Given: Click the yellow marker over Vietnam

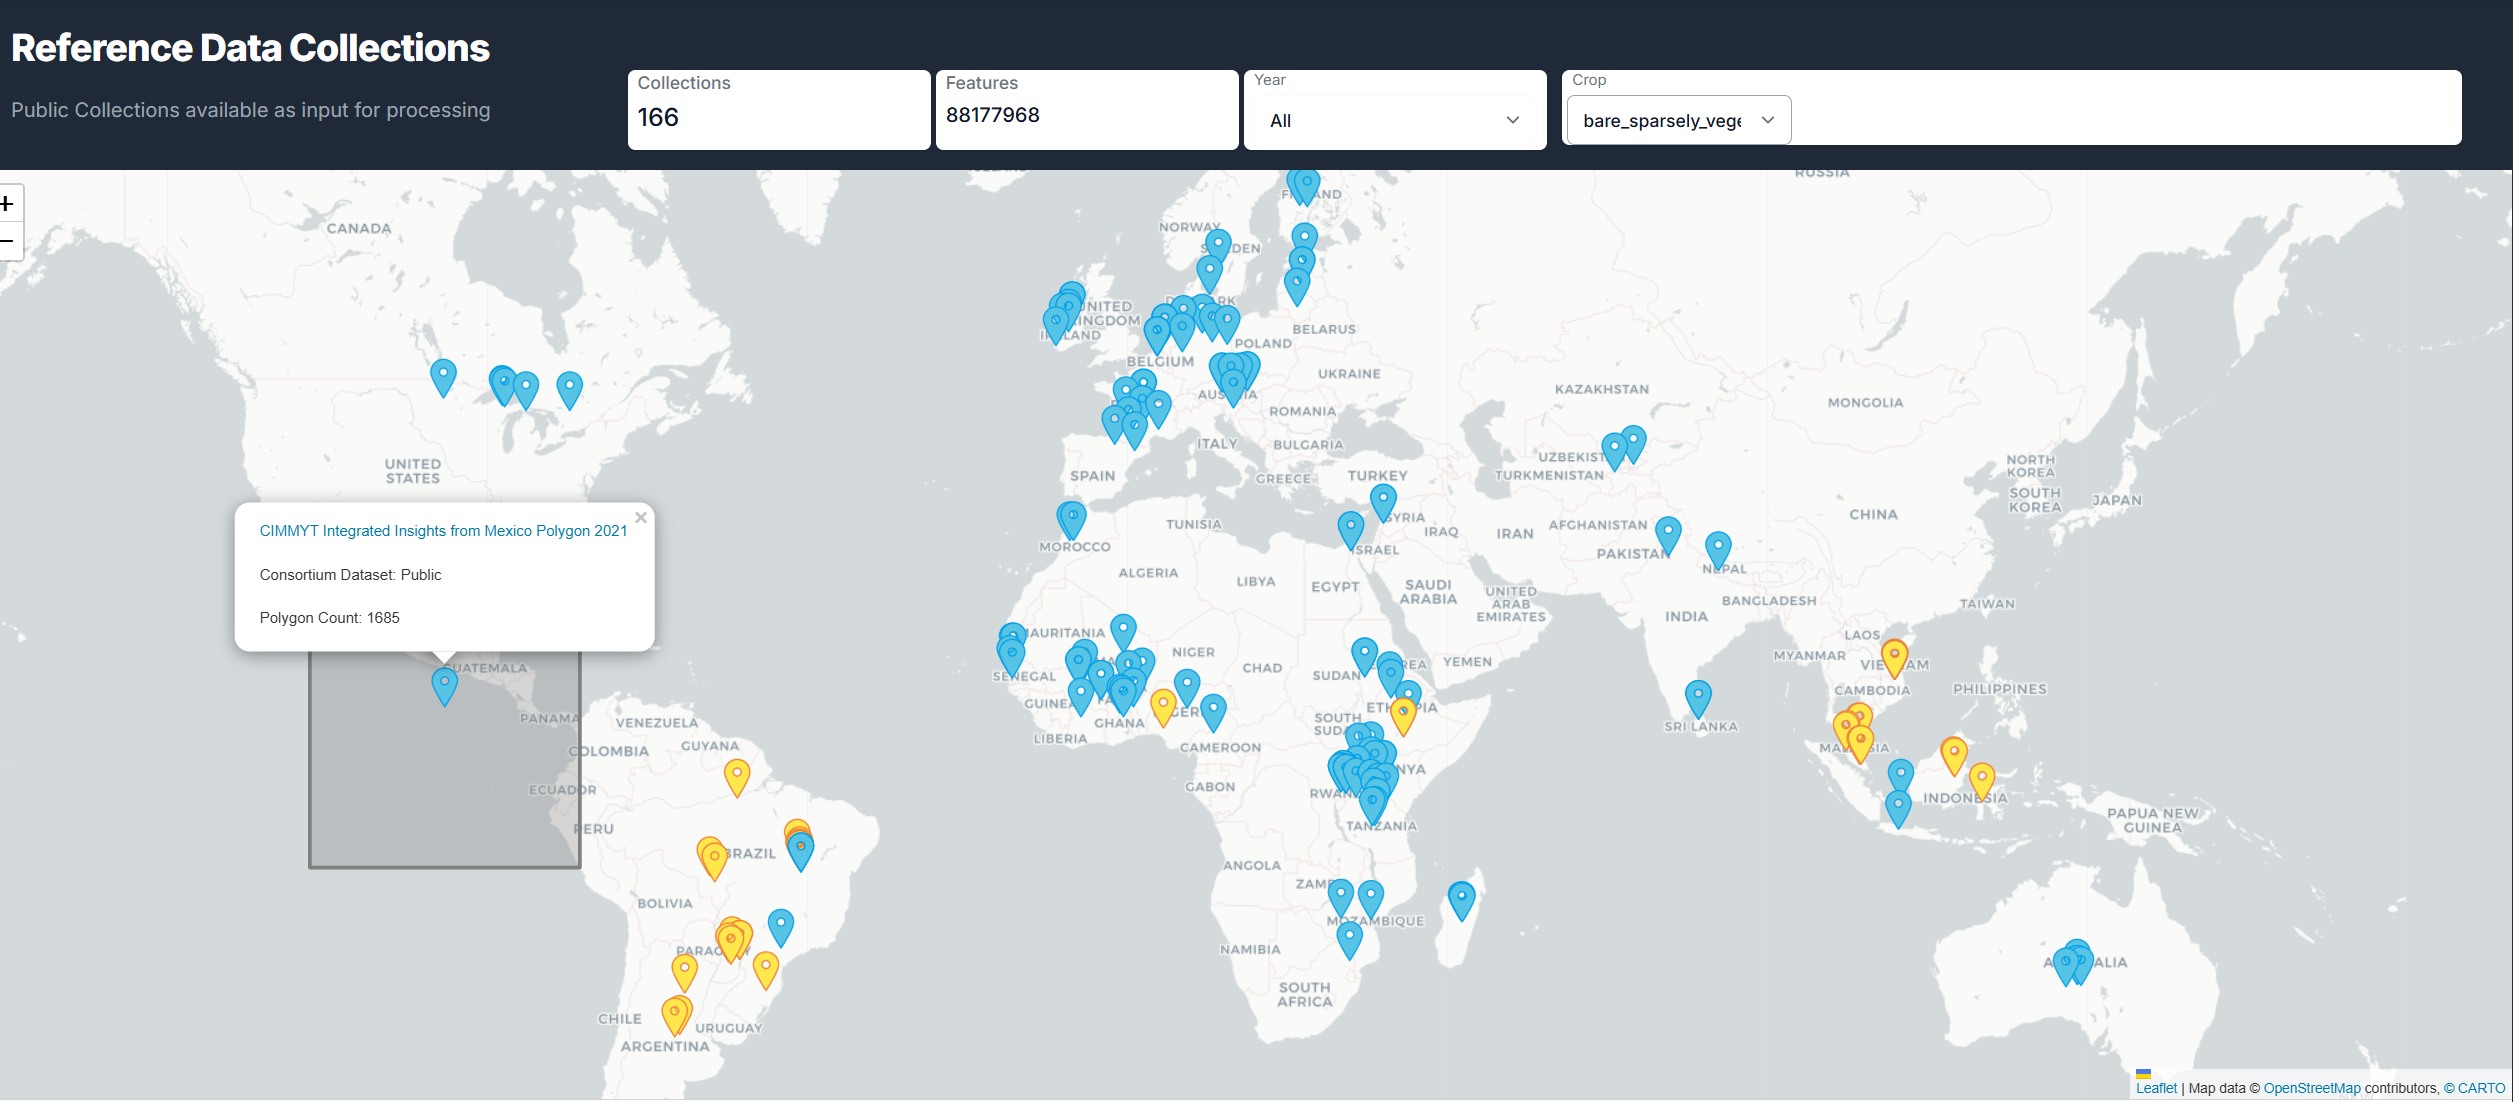Looking at the screenshot, I should pyautogui.click(x=1894, y=659).
